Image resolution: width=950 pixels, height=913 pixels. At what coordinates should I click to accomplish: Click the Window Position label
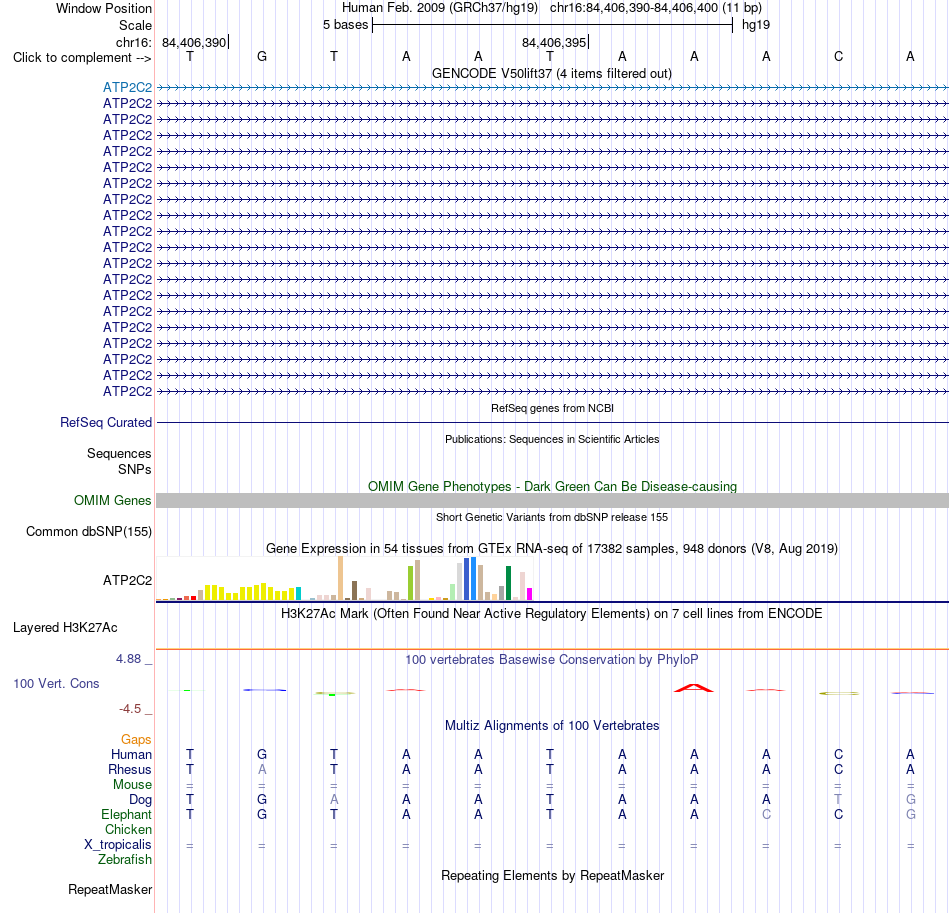coord(104,8)
